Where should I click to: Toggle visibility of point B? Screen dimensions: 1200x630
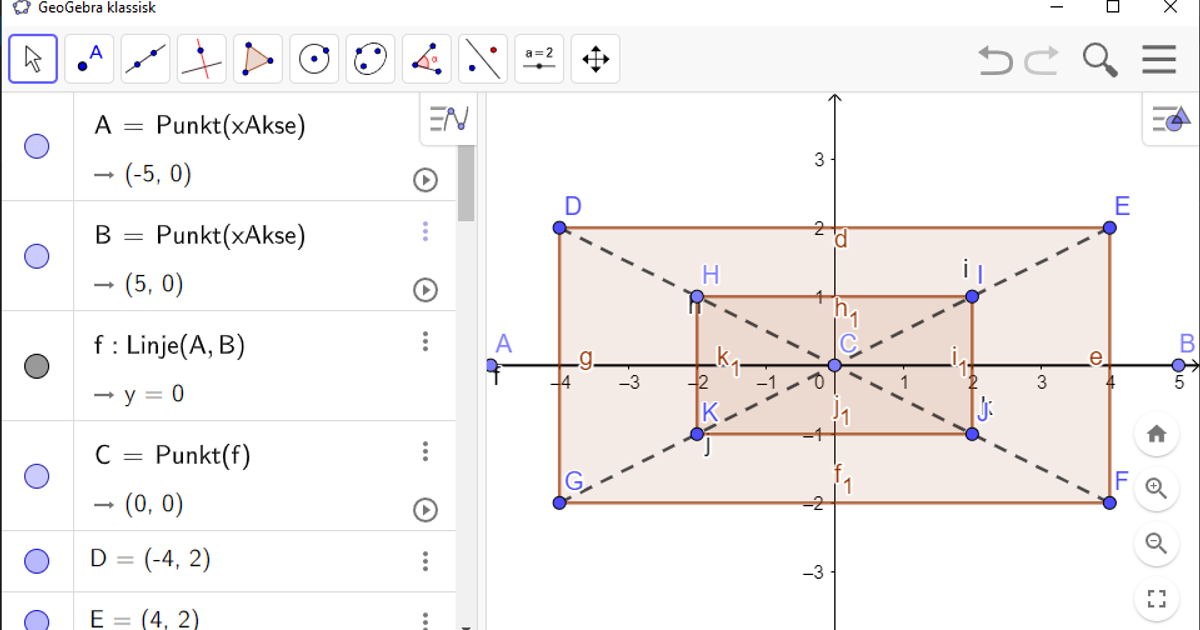tap(37, 256)
